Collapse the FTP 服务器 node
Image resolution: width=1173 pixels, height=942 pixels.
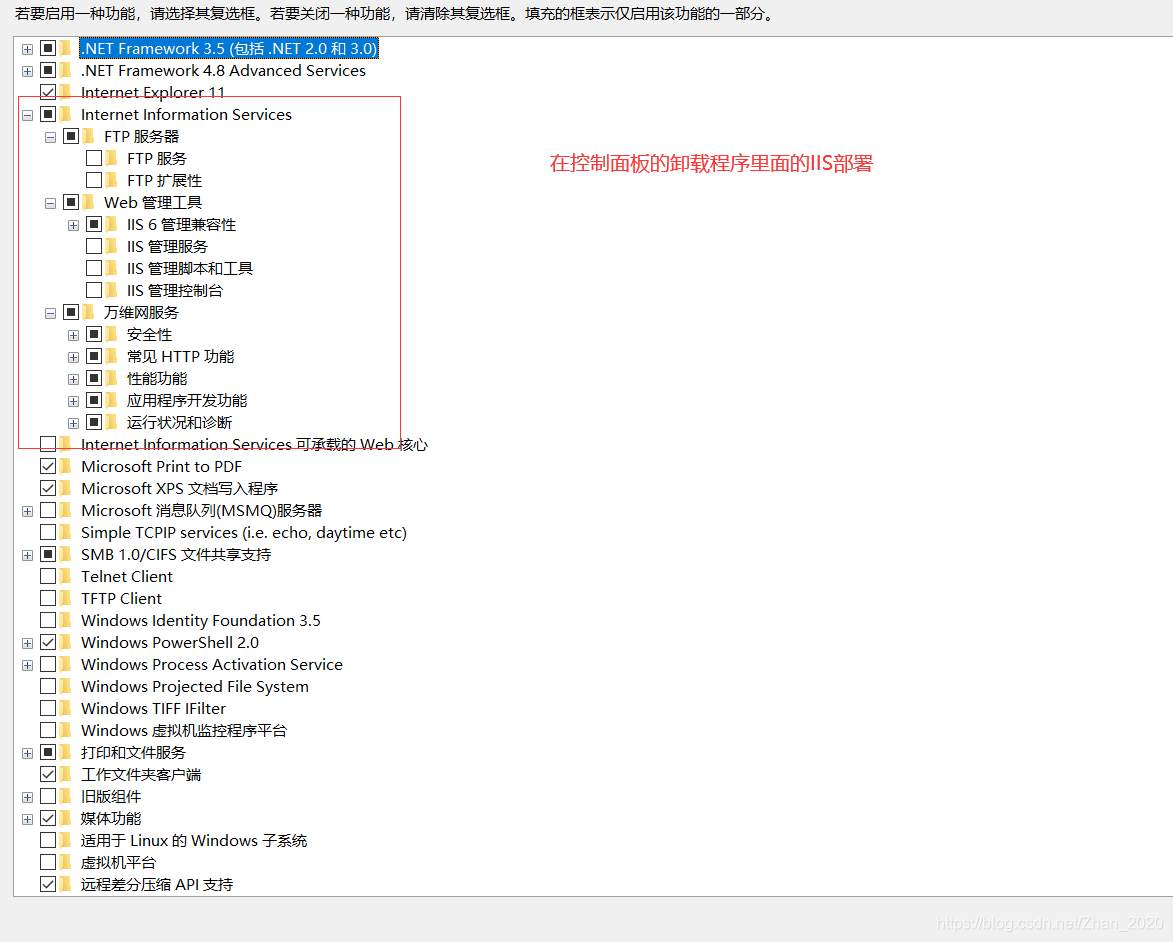click(50, 138)
